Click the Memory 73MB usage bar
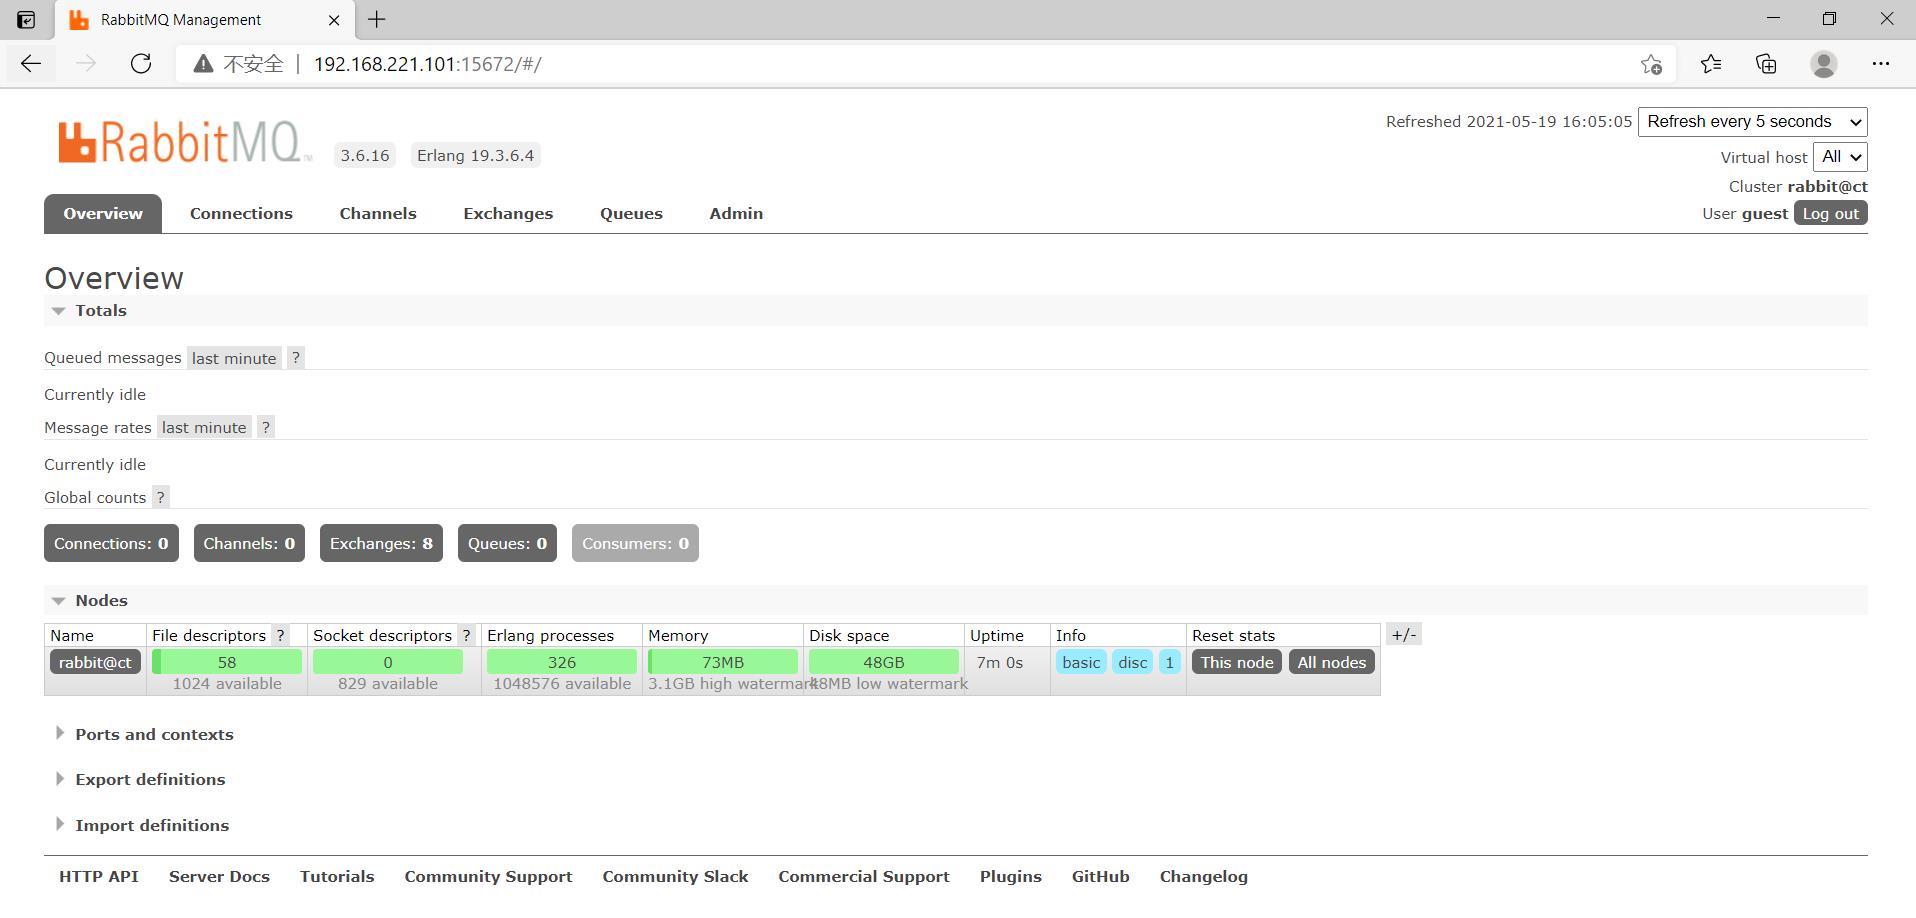Viewport: 1916px width, 918px height. point(723,662)
